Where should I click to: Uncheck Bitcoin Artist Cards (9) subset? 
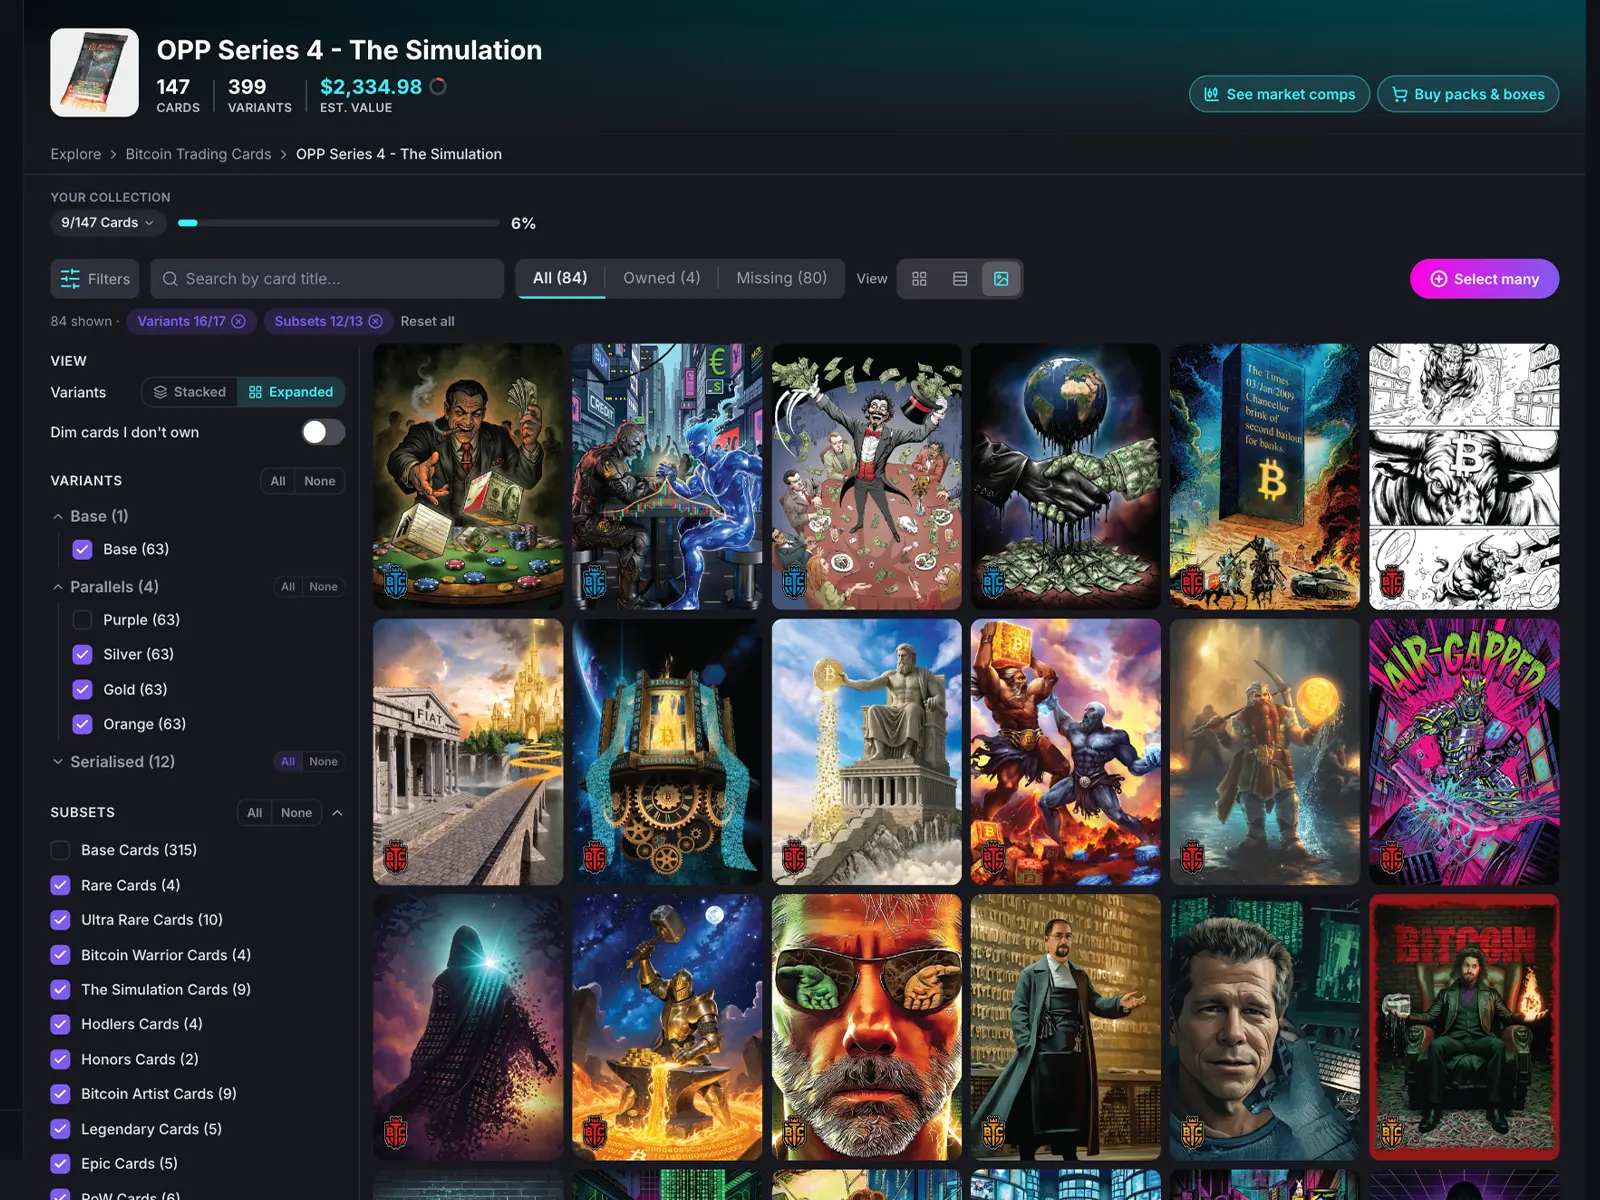pos(60,1094)
